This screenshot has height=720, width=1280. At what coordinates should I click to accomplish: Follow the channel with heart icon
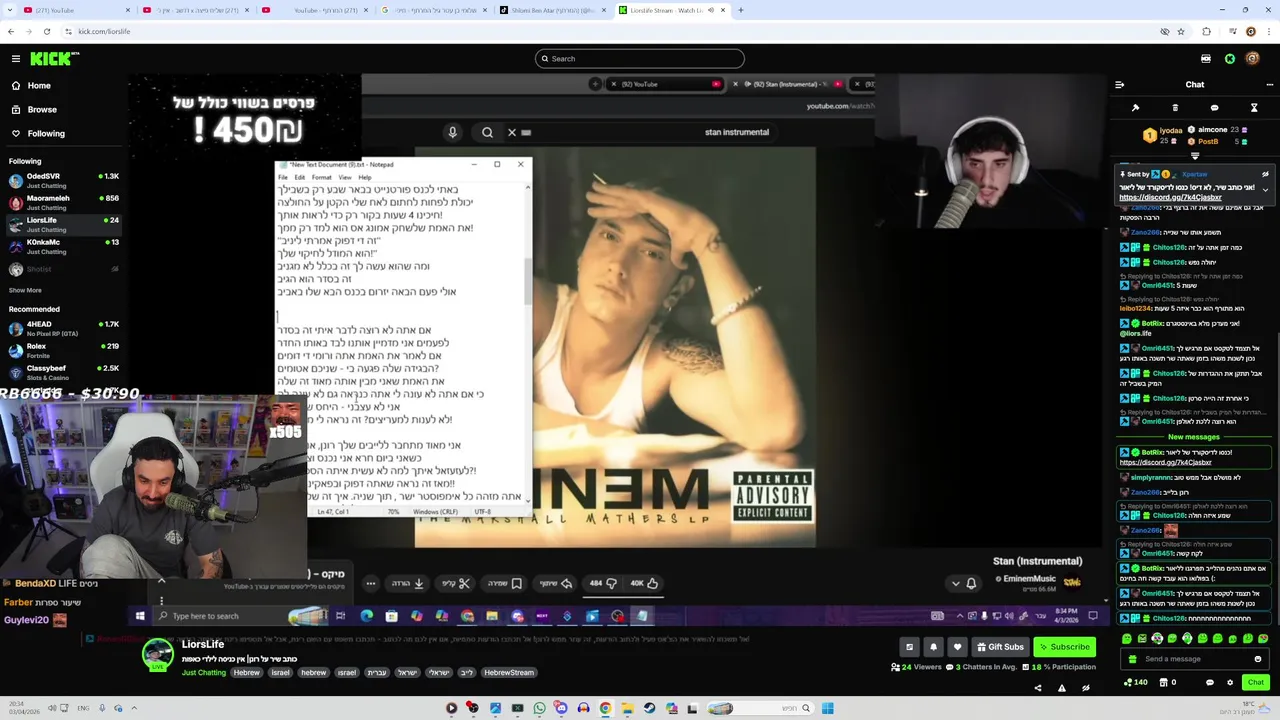[957, 647]
